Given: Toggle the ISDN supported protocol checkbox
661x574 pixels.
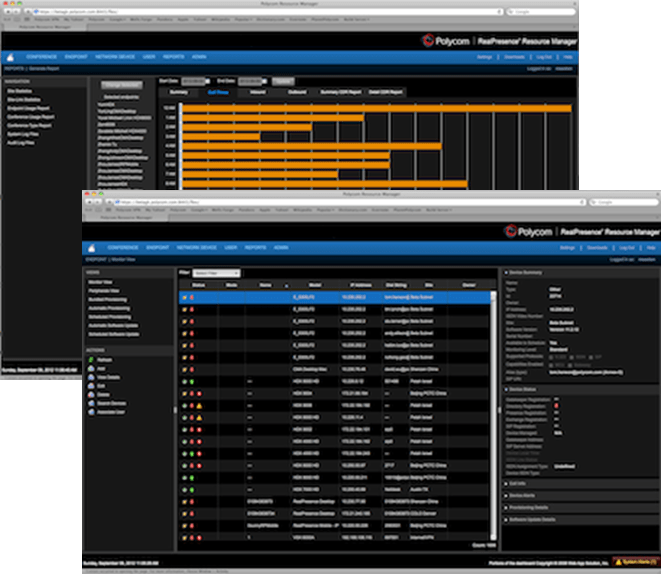Looking at the screenshot, I should point(571,358).
